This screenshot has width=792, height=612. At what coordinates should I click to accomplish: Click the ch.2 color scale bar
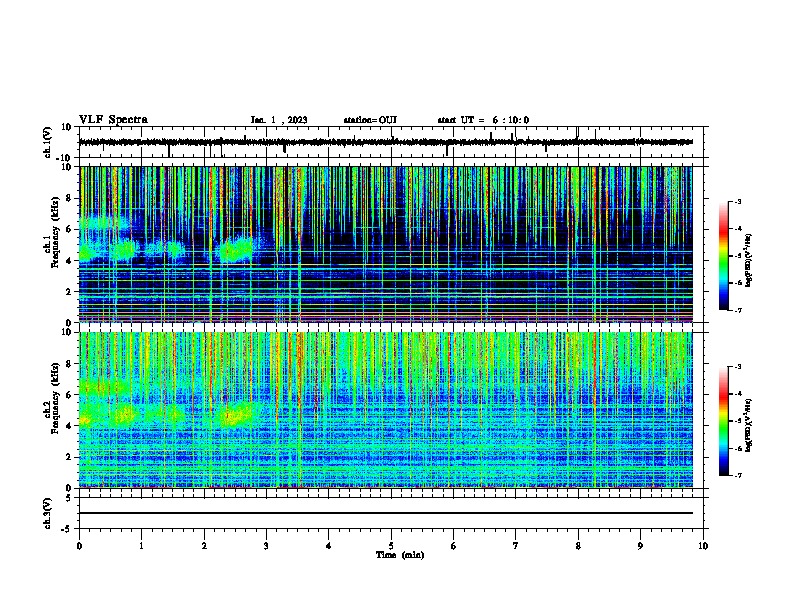[x=724, y=421]
